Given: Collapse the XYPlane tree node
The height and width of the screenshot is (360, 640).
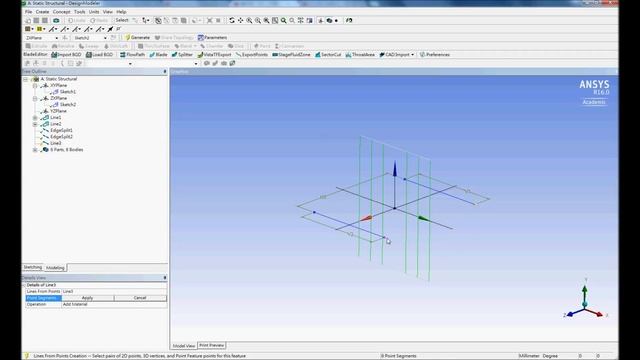Looking at the screenshot, I should tap(35, 86).
